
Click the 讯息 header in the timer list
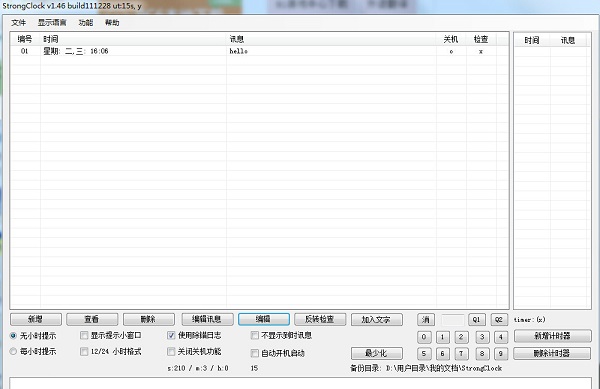[568, 40]
